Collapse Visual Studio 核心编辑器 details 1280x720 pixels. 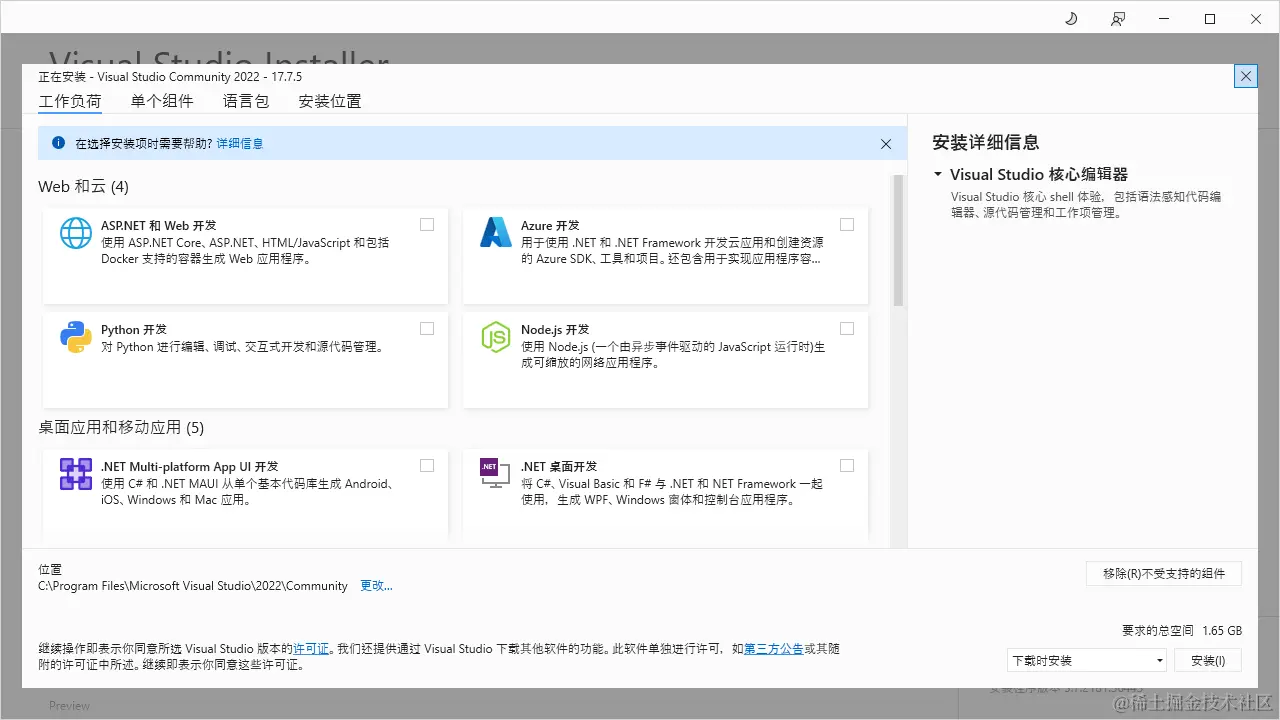938,174
